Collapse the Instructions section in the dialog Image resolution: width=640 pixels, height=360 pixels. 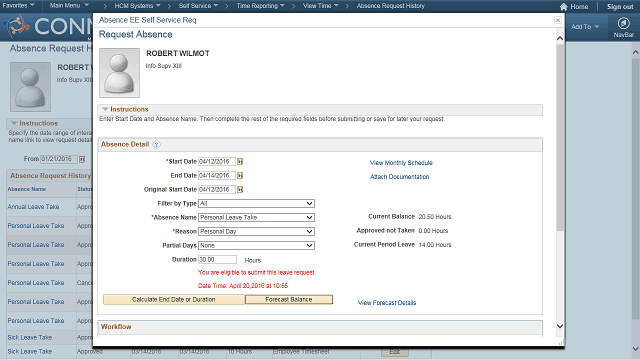pos(105,109)
